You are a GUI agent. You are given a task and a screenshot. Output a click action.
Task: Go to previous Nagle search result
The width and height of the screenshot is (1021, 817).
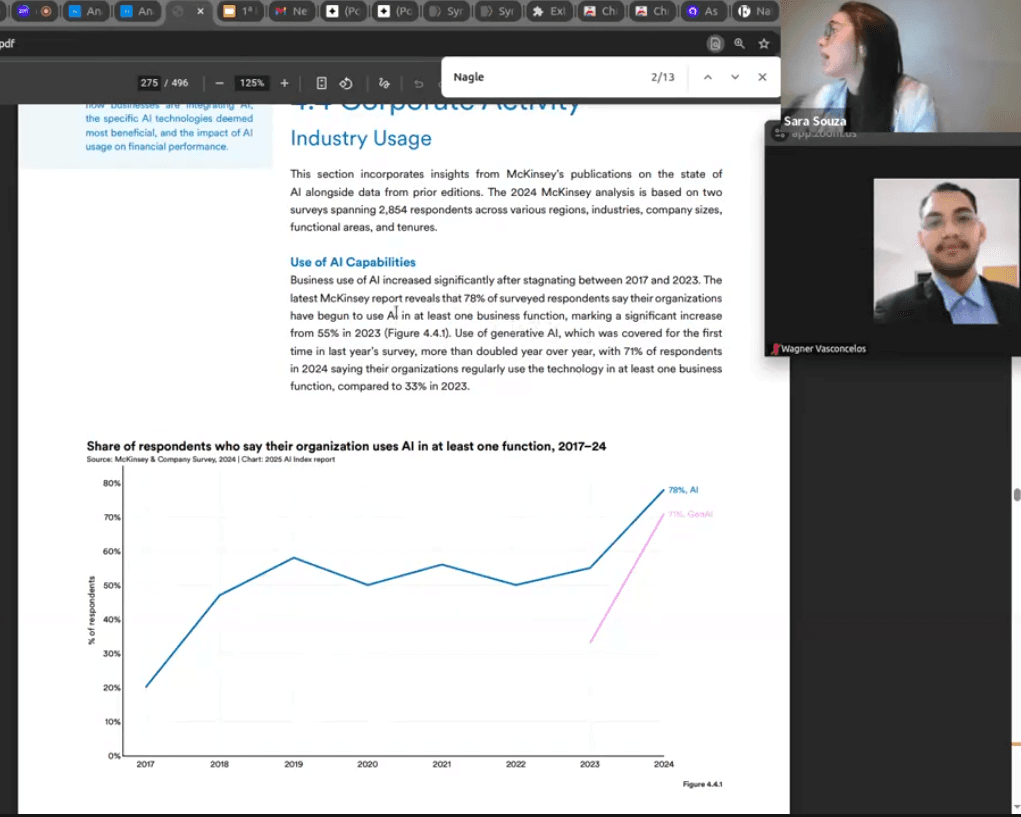click(708, 77)
